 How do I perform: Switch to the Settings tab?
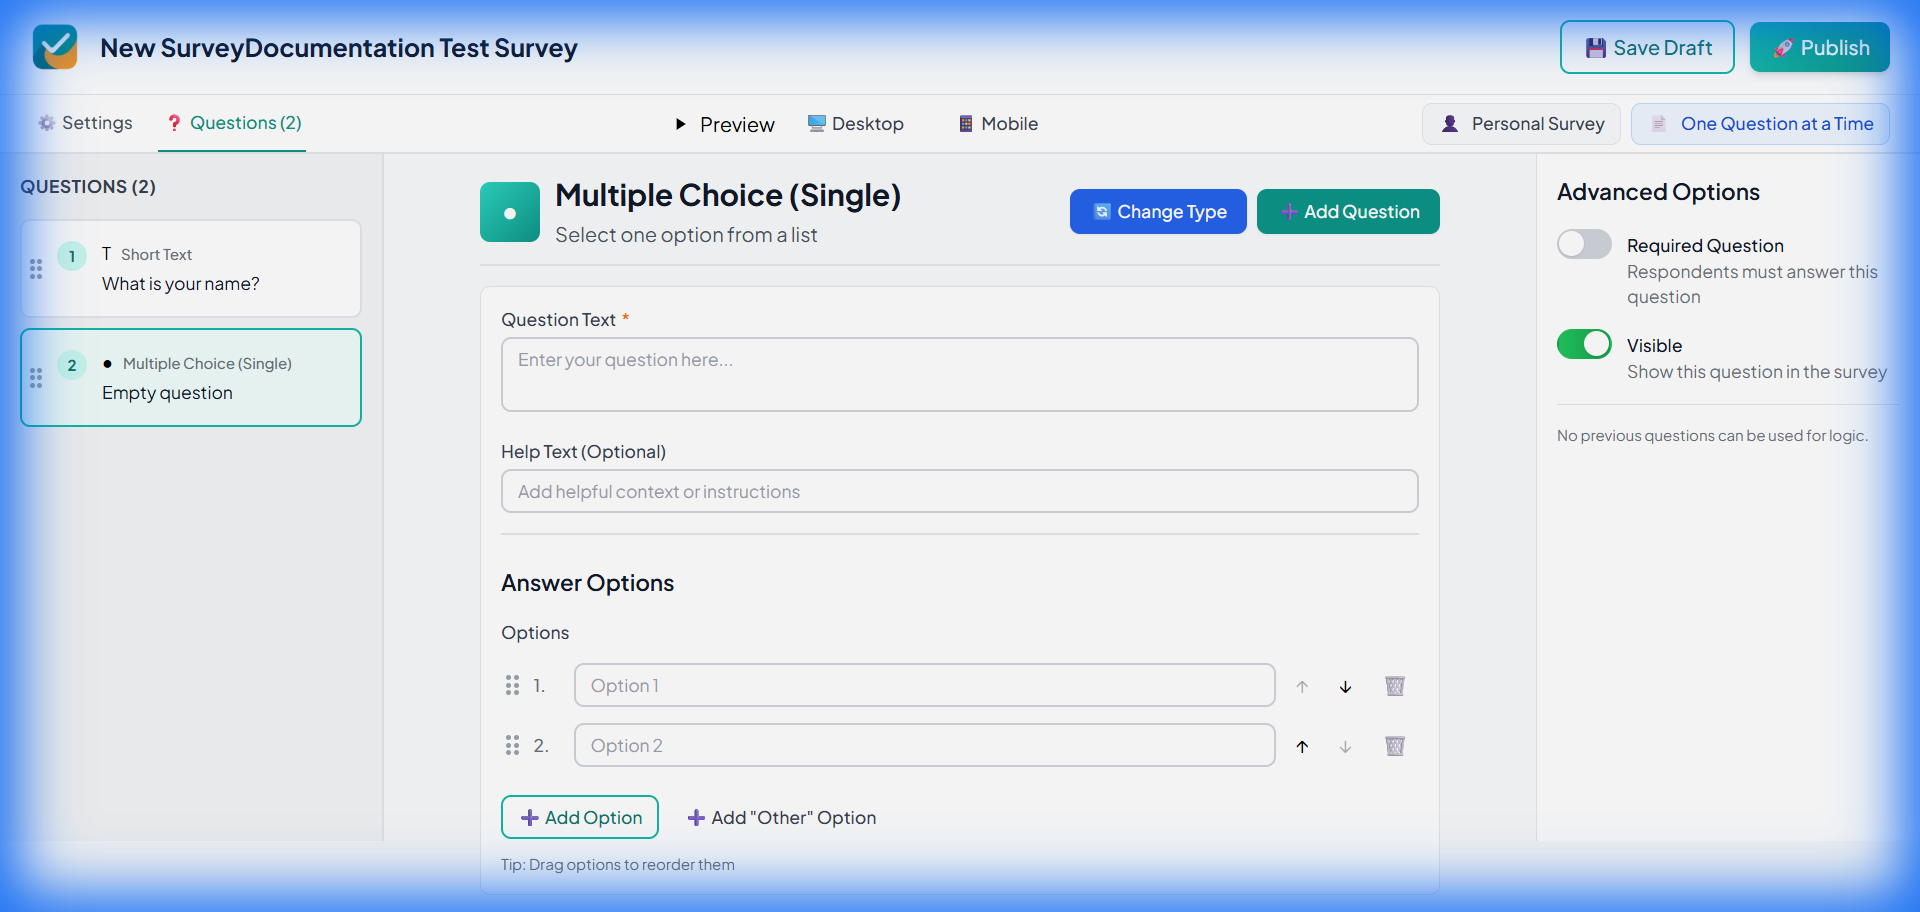84,122
